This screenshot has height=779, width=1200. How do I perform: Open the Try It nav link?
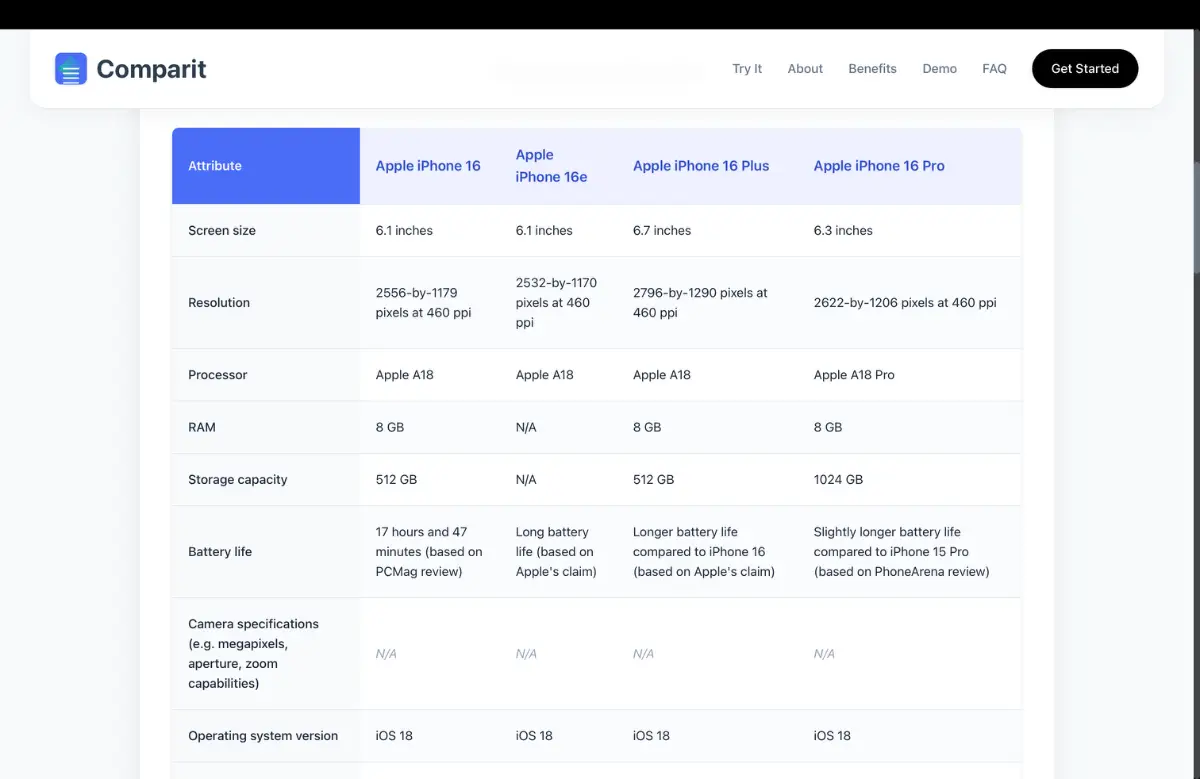[x=747, y=69]
